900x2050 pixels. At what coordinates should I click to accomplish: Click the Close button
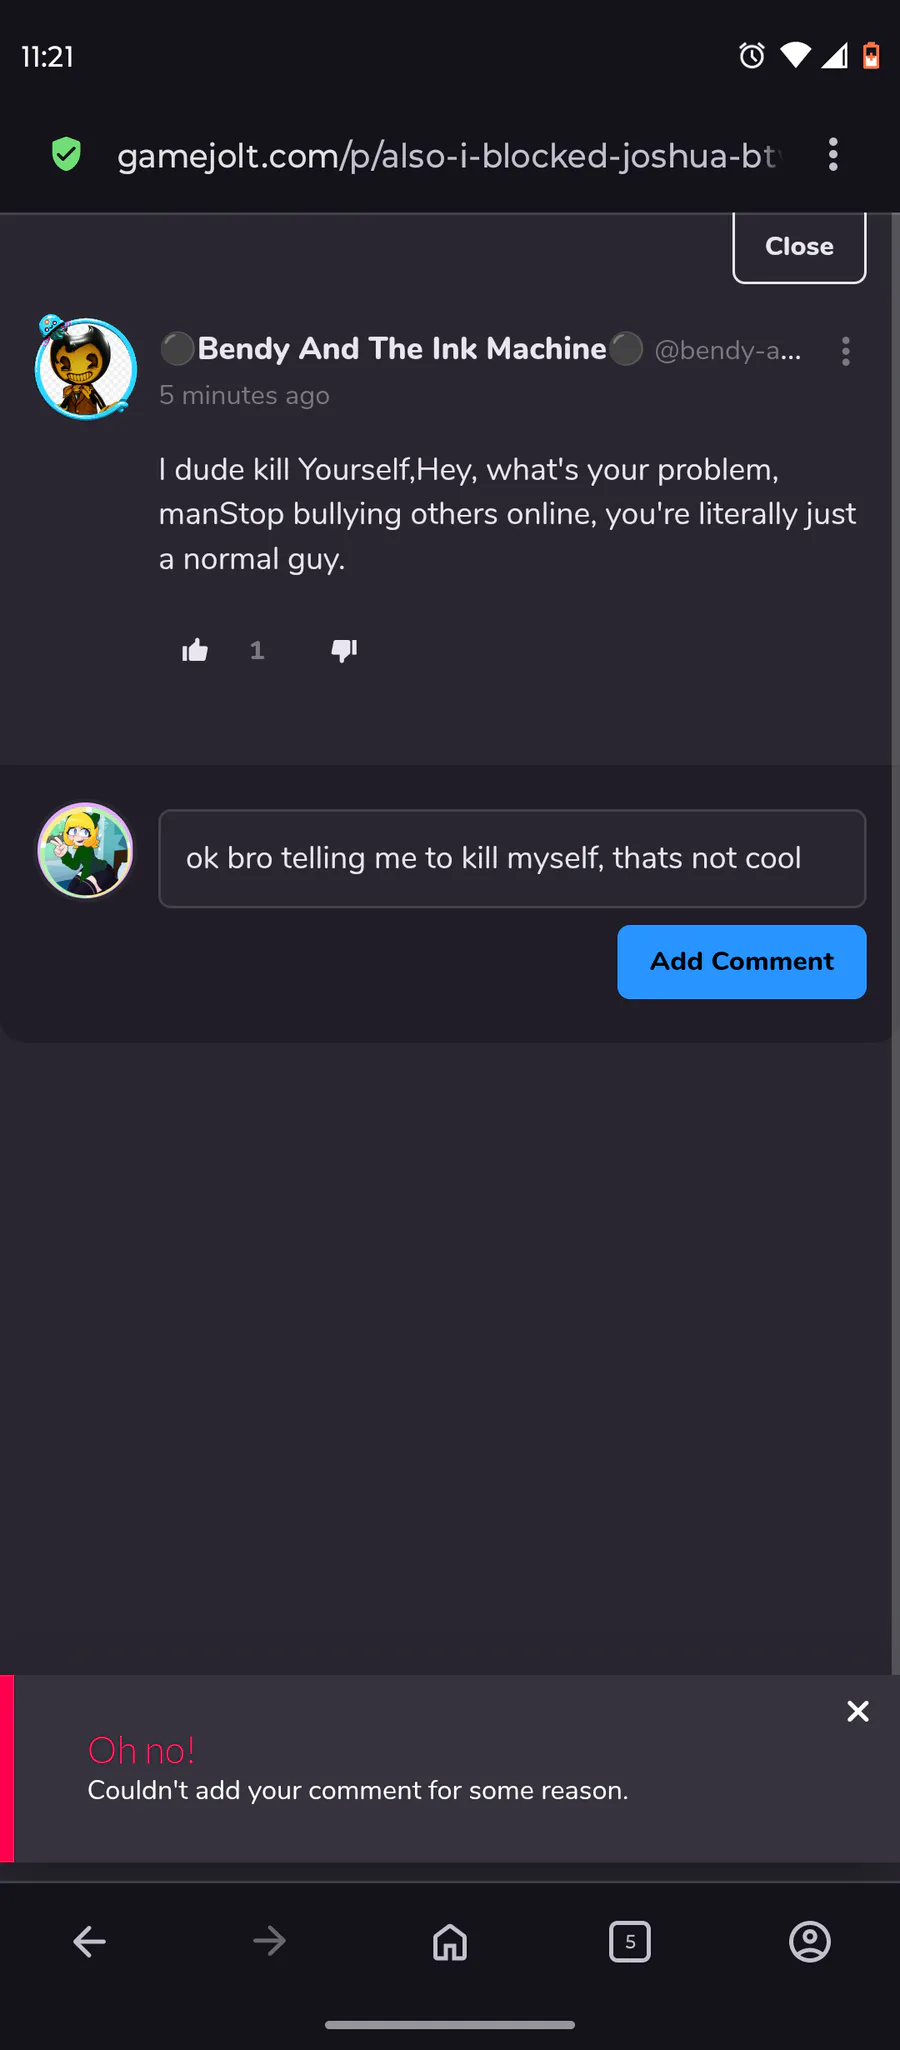pyautogui.click(x=799, y=247)
